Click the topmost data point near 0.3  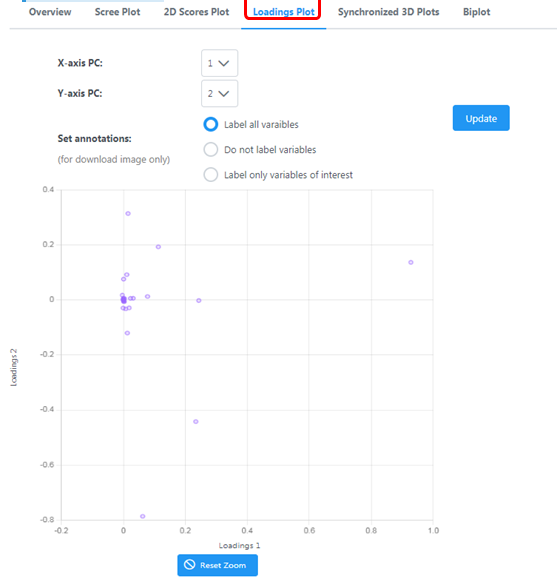128,213
